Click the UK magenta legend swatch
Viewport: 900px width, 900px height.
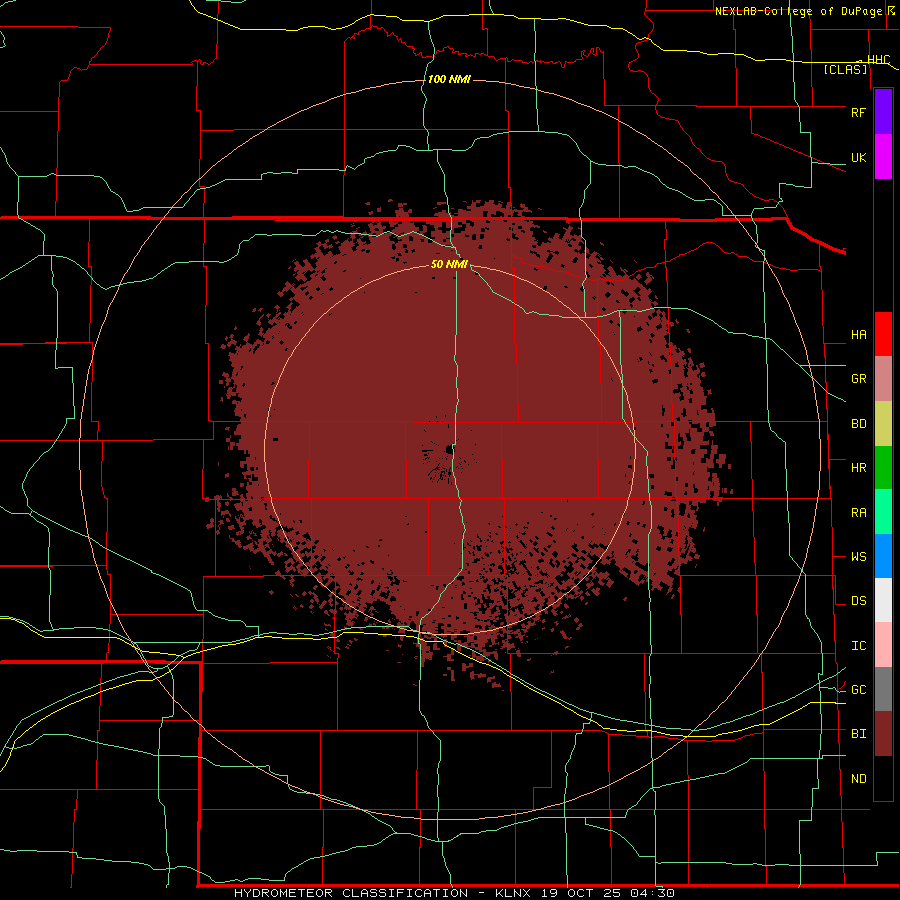click(x=883, y=157)
